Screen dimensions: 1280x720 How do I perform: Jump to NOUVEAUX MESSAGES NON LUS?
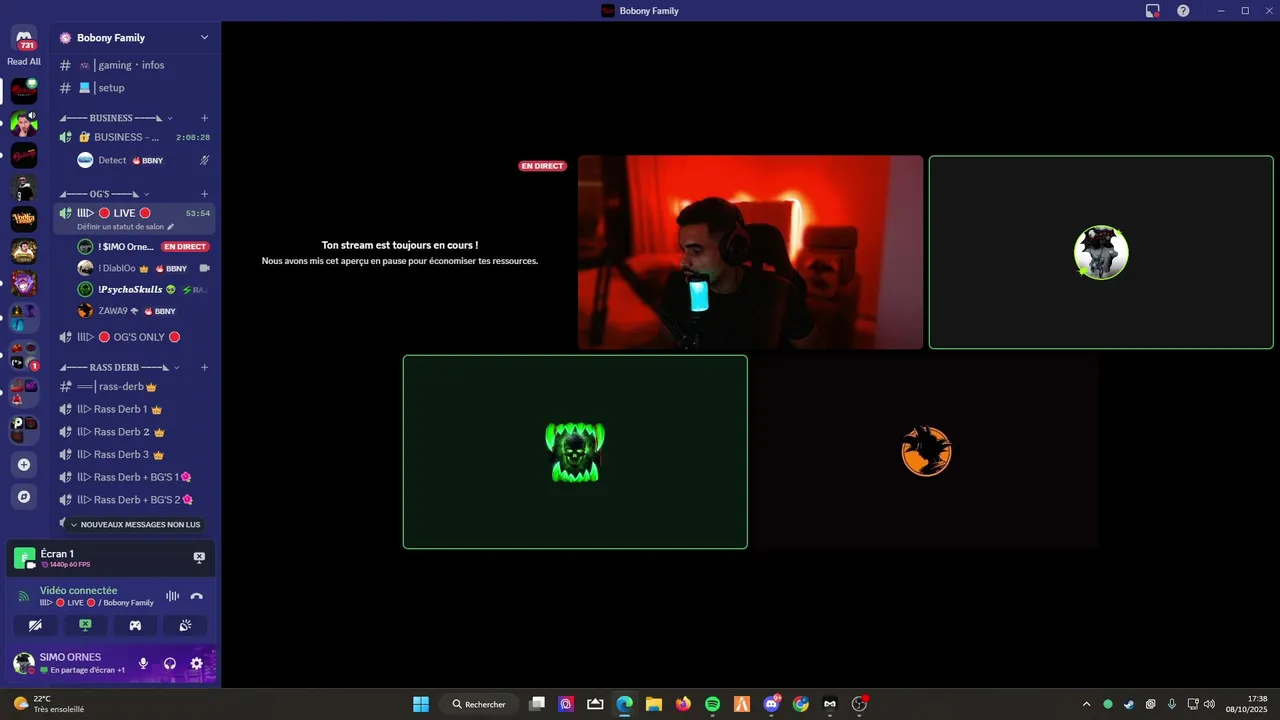[x=135, y=524]
